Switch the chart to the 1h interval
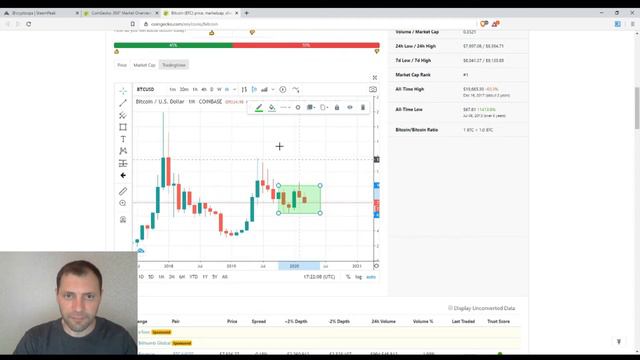The height and width of the screenshot is (360, 640). pos(195,89)
